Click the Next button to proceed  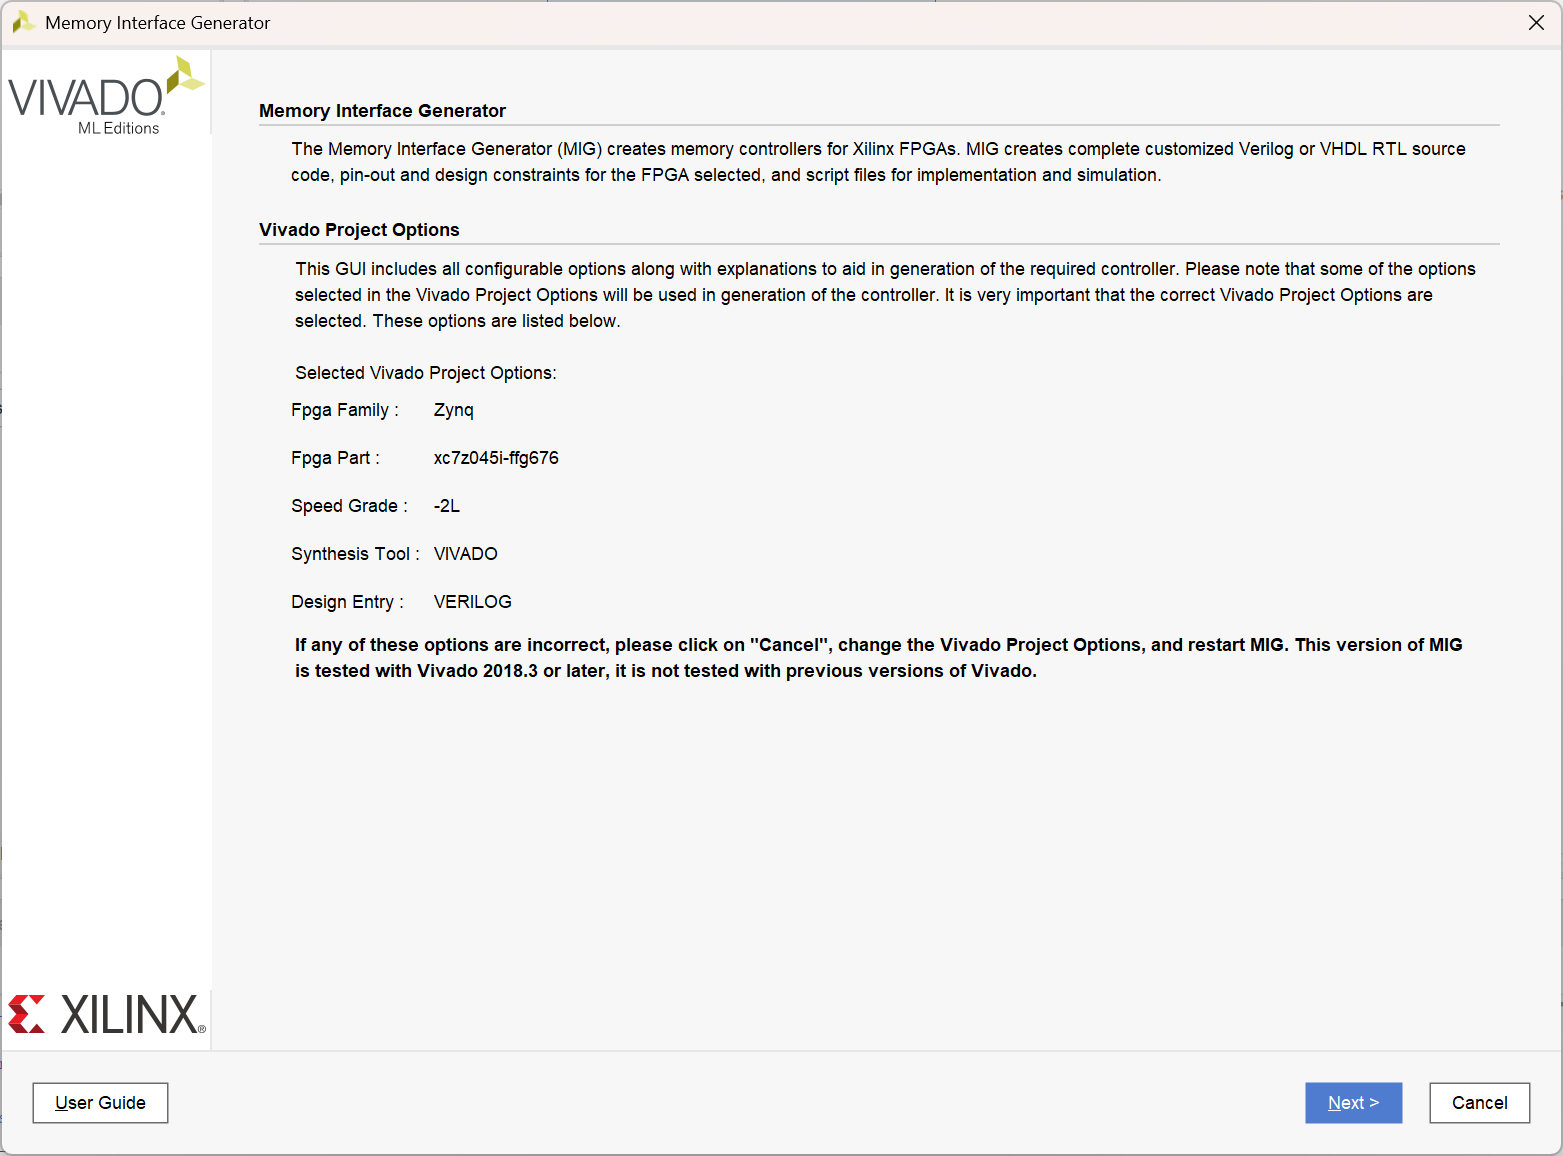(1353, 1102)
